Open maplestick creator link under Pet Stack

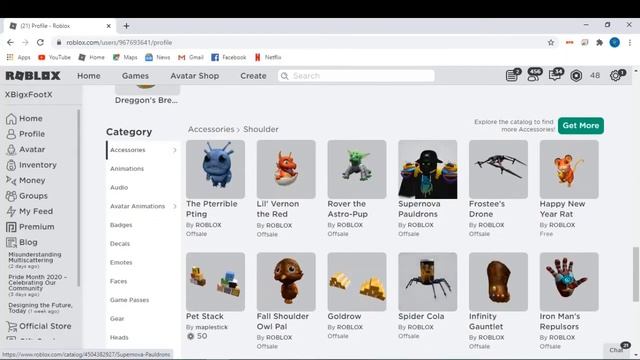pos(211,327)
